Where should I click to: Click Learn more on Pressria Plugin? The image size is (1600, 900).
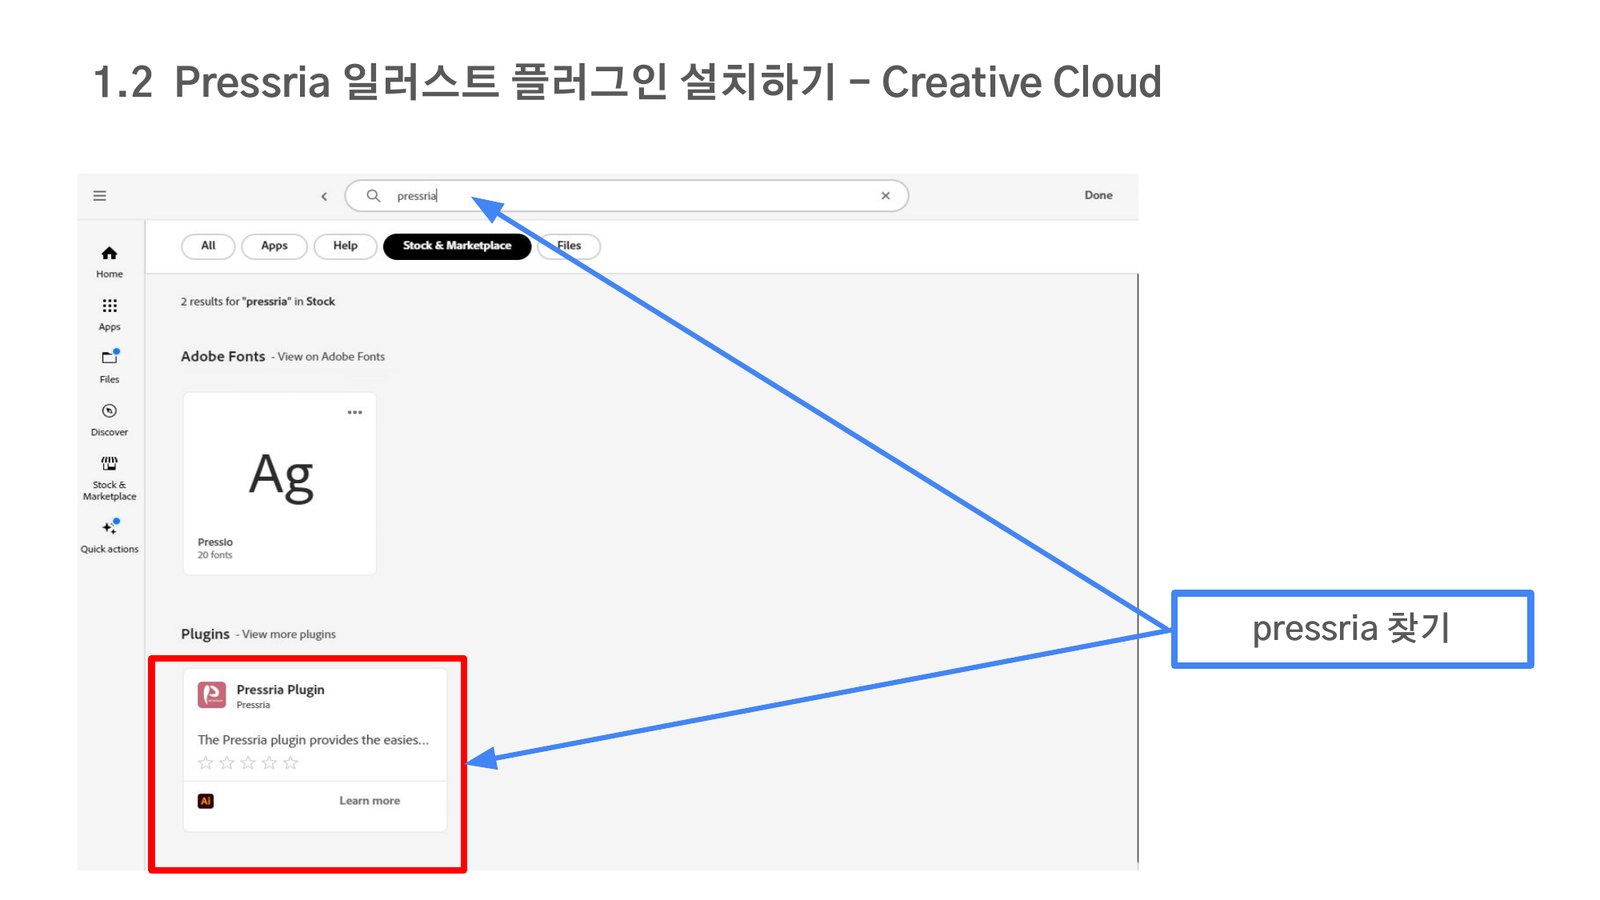[x=369, y=801]
